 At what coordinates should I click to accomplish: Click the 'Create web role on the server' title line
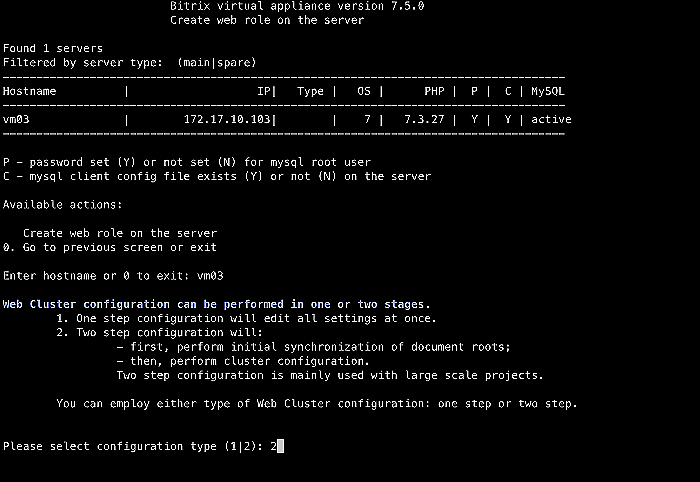pyautogui.click(x=267, y=20)
